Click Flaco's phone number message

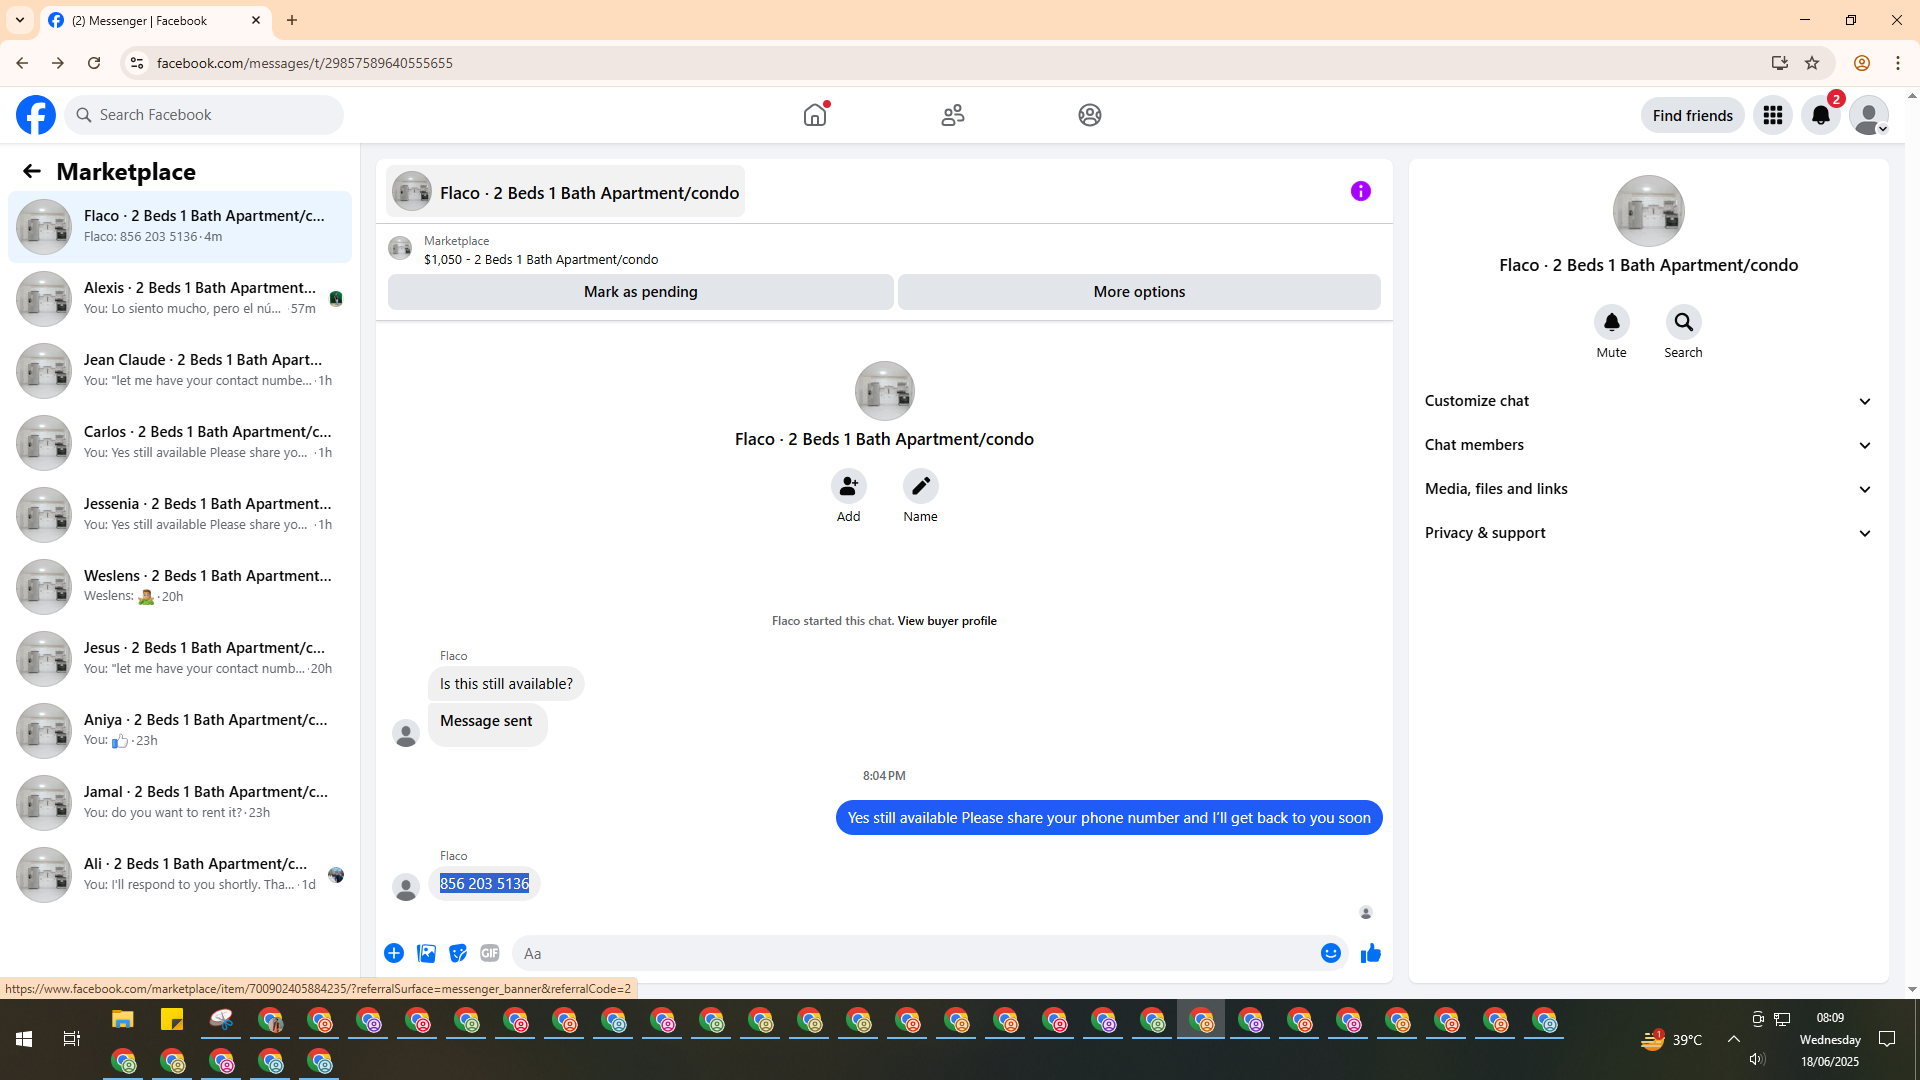(484, 884)
